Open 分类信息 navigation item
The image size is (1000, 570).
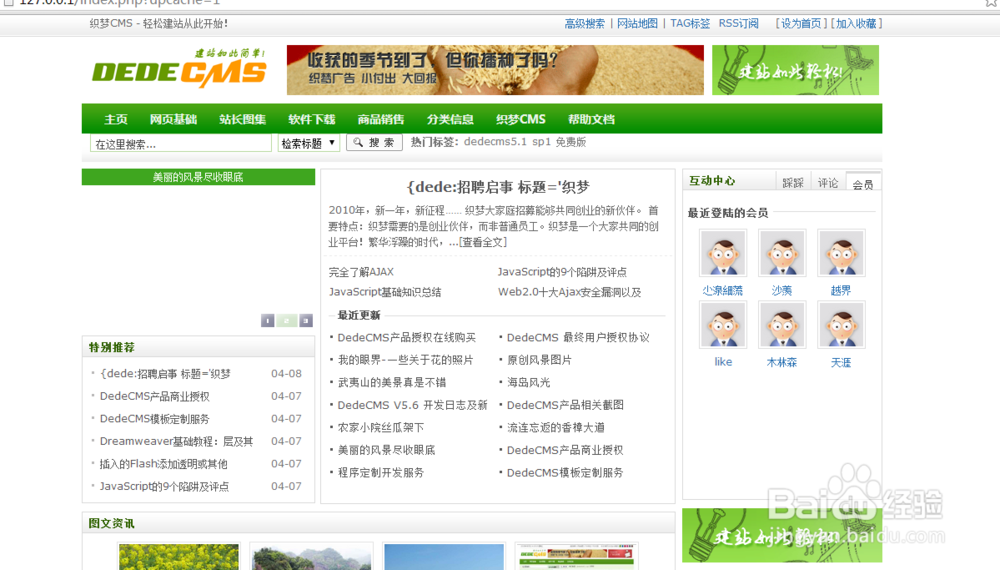(450, 119)
